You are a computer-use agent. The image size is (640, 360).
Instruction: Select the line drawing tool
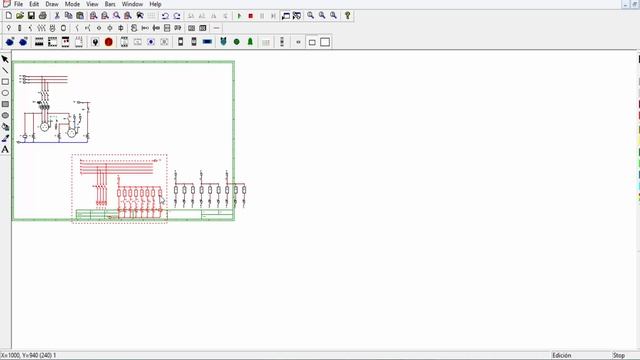click(5, 71)
